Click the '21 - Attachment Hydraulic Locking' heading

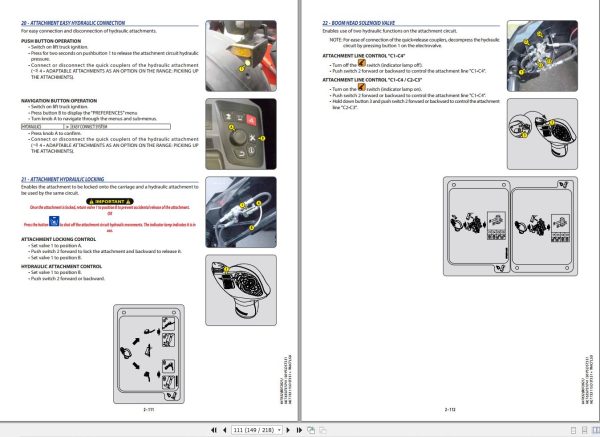point(62,179)
